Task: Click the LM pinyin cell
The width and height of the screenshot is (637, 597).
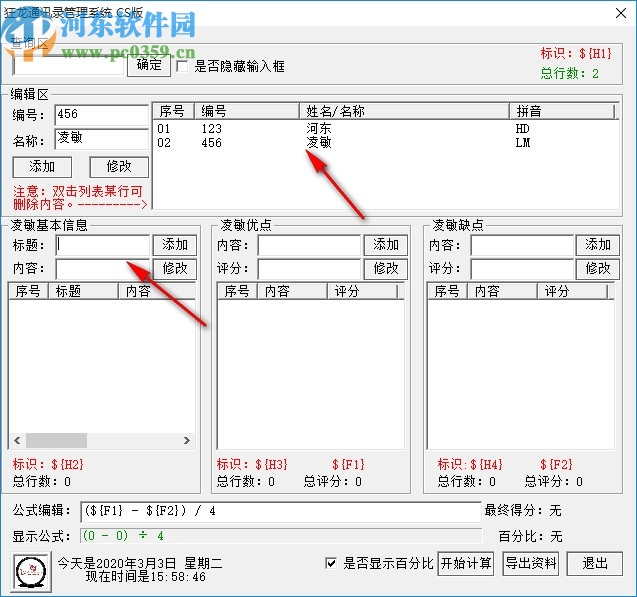Action: coord(523,143)
